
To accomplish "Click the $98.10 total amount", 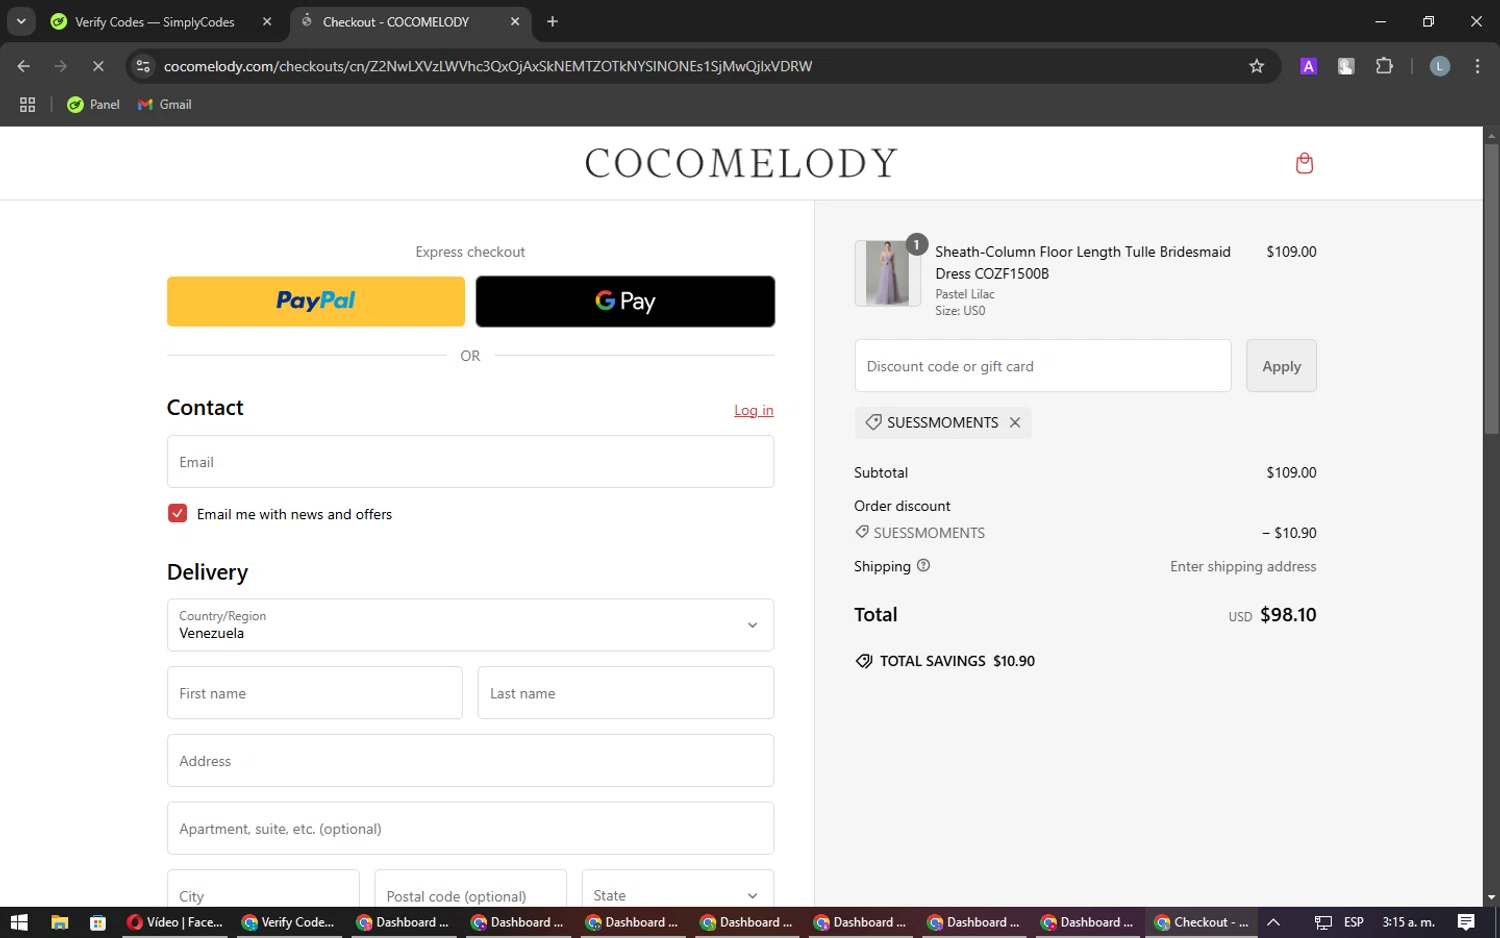I will coord(1288,615).
